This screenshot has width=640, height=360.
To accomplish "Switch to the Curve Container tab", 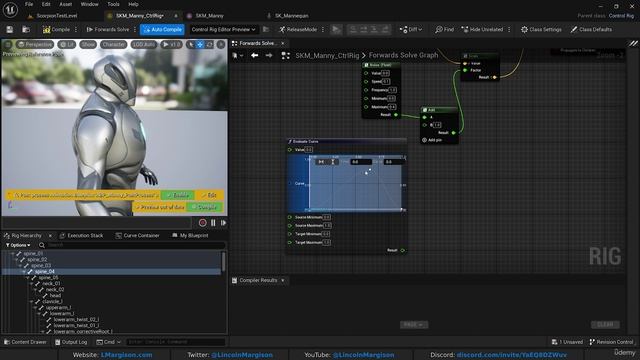I will coord(138,236).
